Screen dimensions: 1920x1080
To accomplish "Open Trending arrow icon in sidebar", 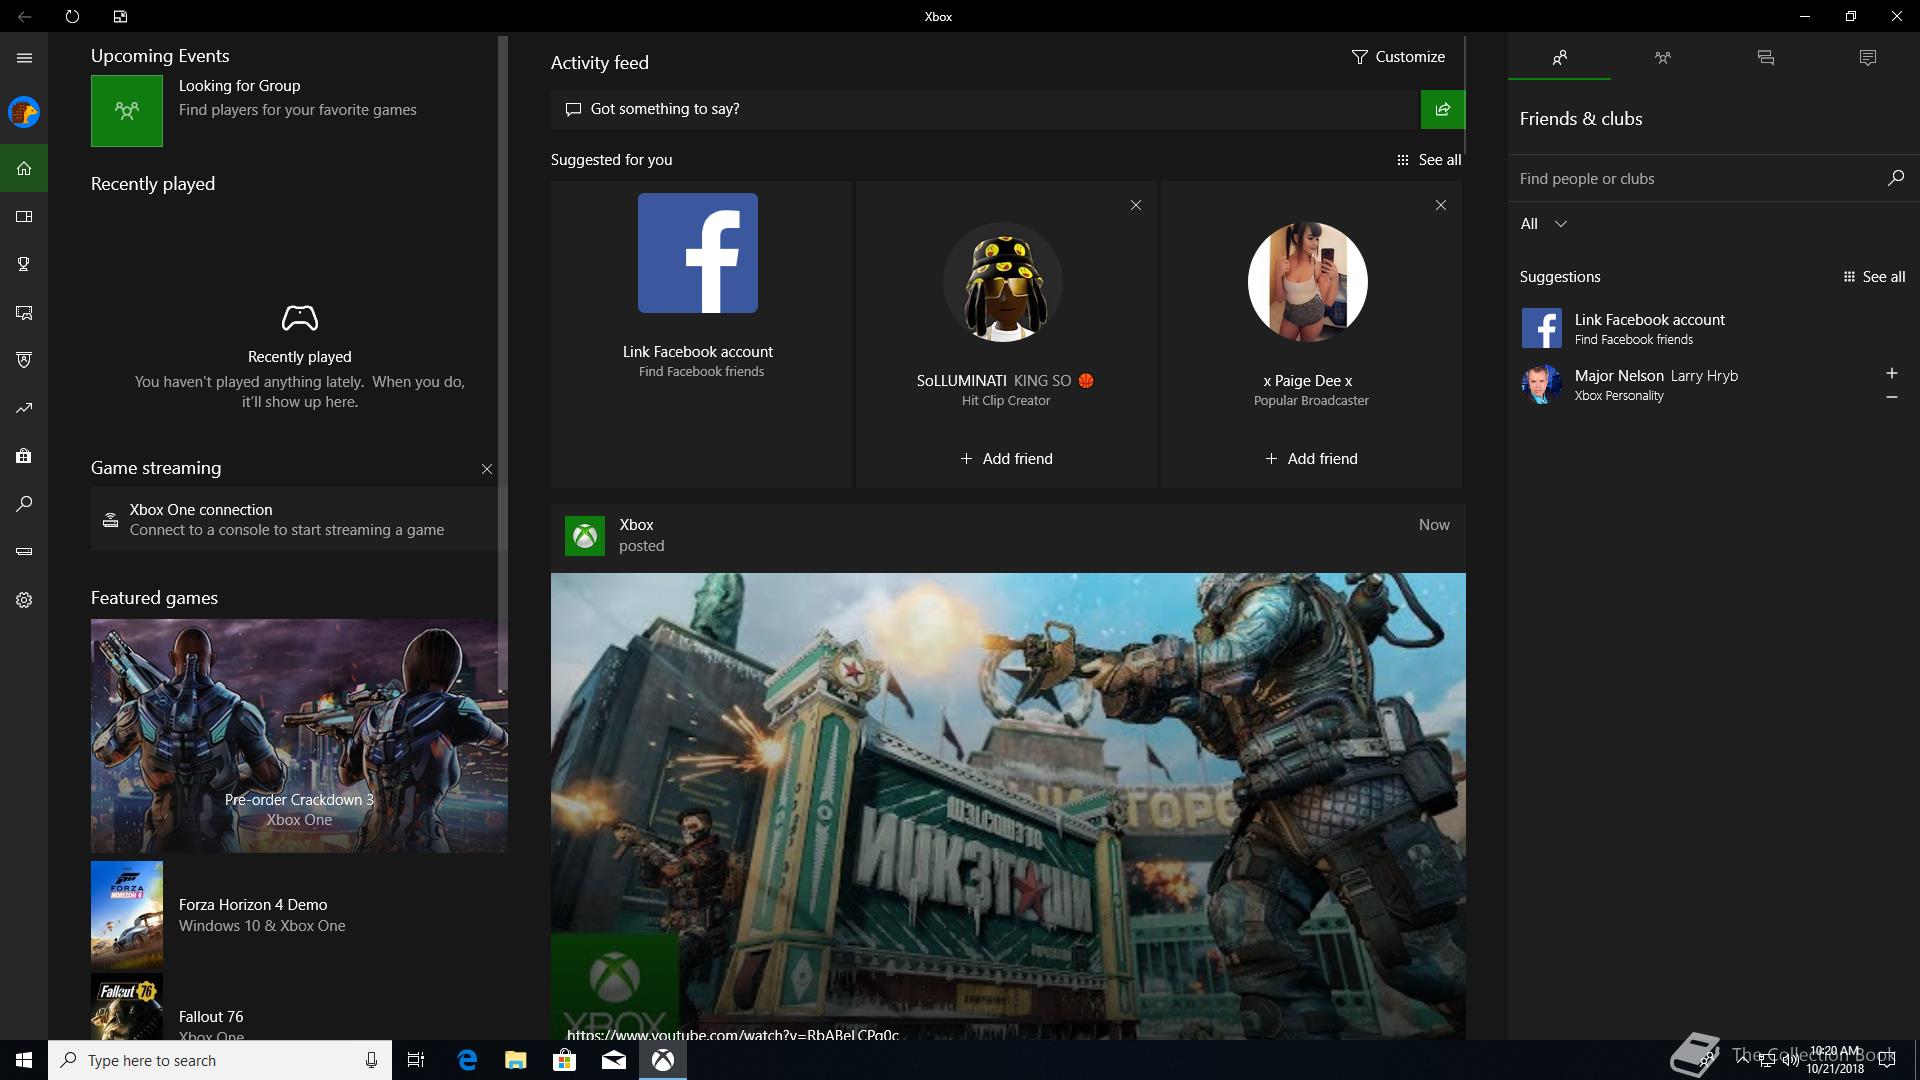I will 24,408.
